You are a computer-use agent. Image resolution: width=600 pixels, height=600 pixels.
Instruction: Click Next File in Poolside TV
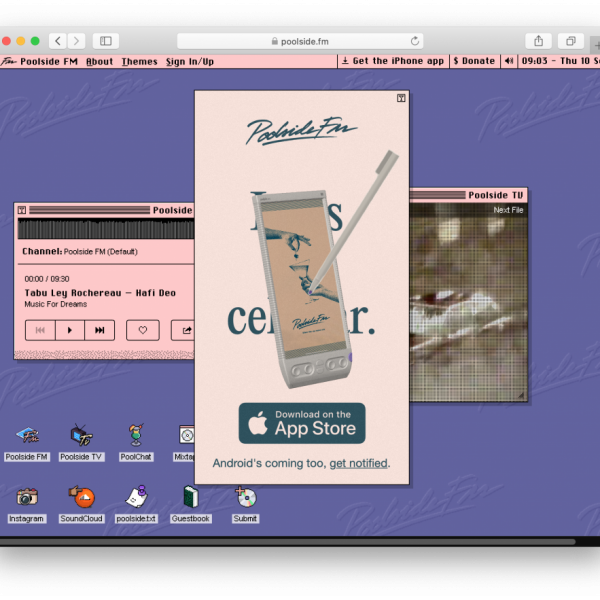pyautogui.click(x=508, y=210)
